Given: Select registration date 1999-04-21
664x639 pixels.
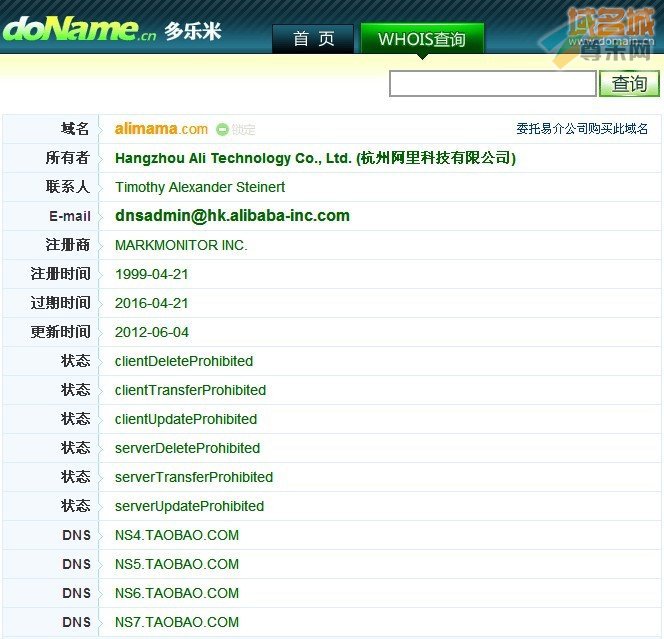Looking at the screenshot, I should click(x=152, y=274).
